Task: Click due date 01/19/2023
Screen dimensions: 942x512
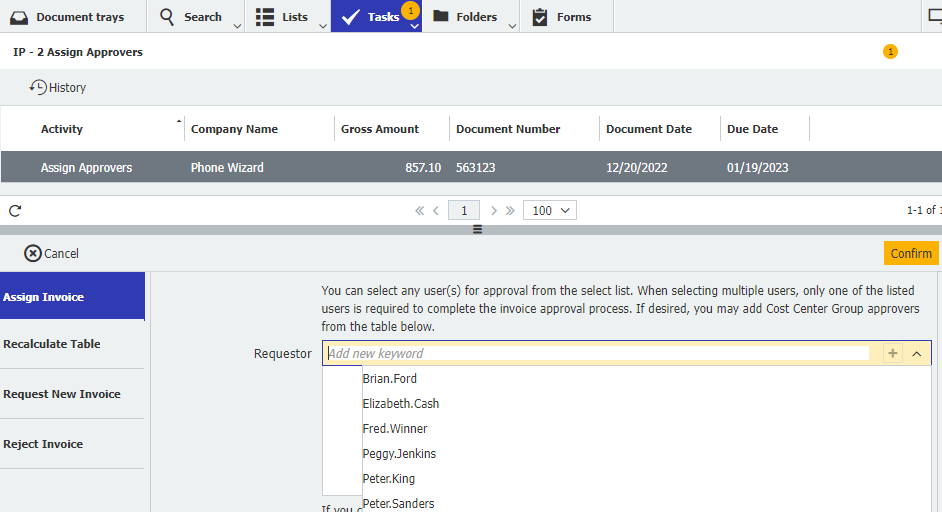Action: pos(758,168)
